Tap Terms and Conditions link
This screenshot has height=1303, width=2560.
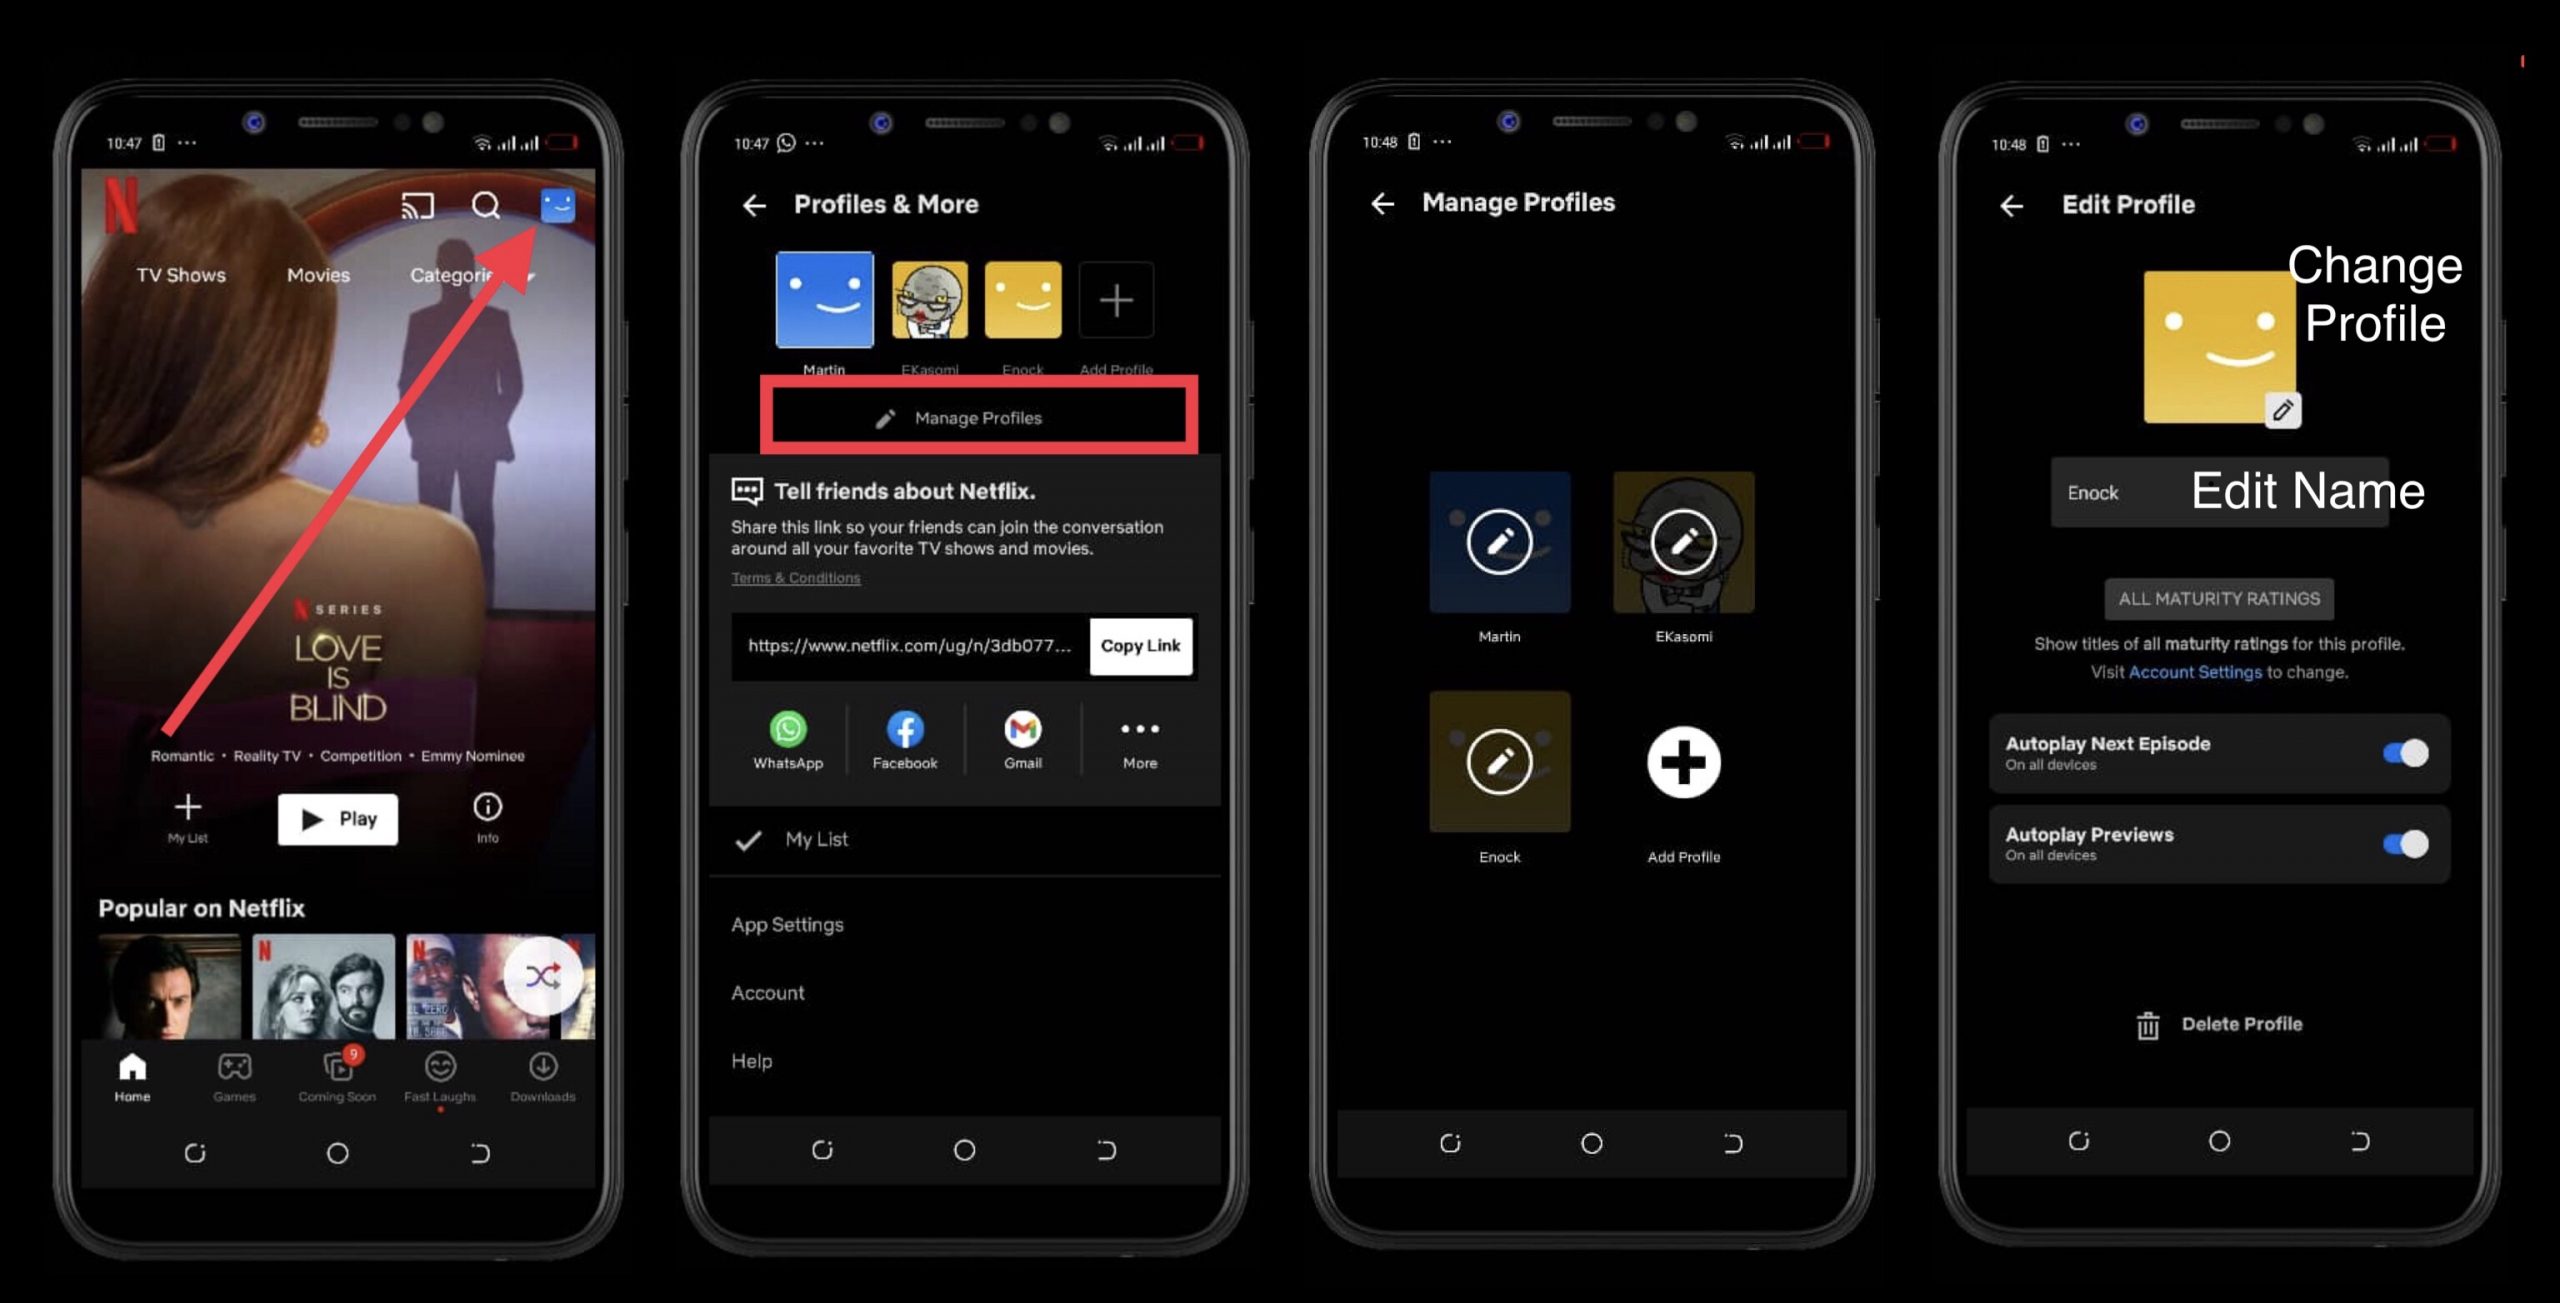pyautogui.click(x=794, y=577)
